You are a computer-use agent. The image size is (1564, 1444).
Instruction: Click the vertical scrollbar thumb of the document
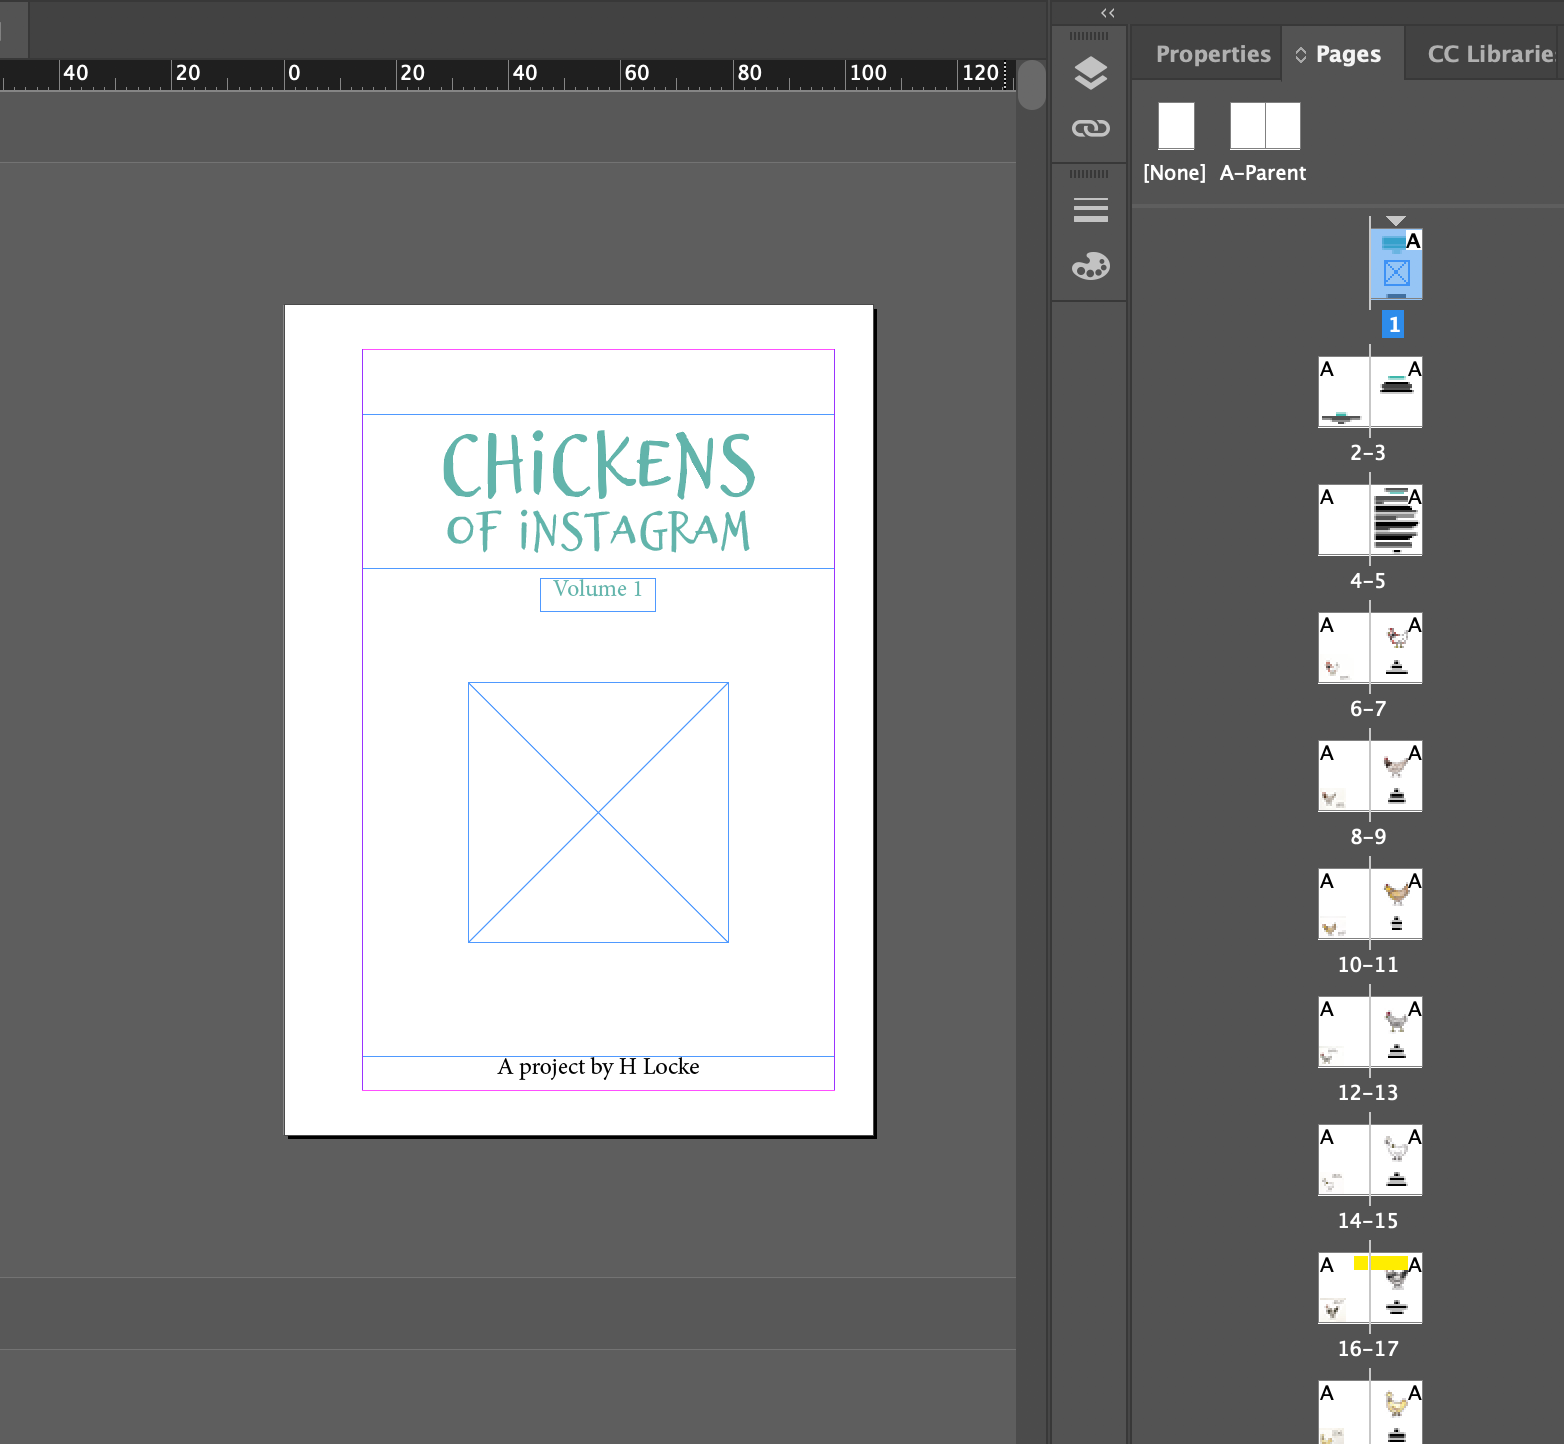coord(1032,85)
